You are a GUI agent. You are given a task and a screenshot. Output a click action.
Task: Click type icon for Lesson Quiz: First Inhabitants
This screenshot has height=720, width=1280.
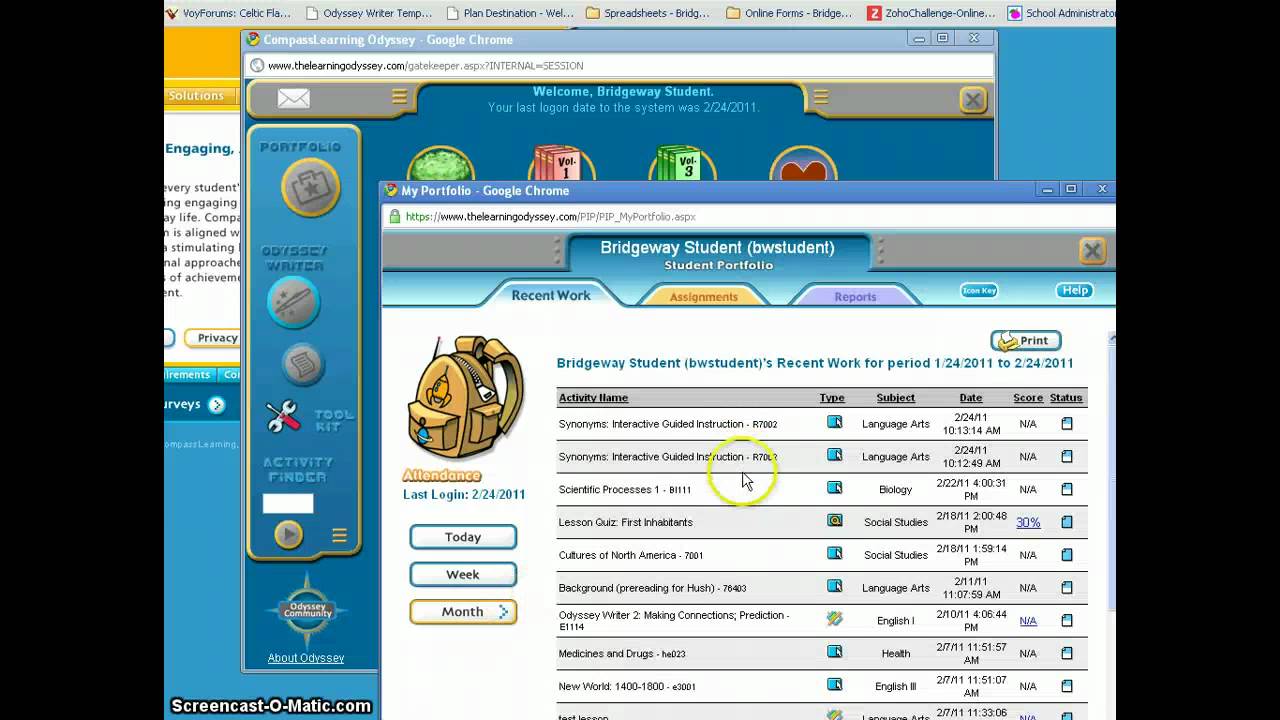834,521
